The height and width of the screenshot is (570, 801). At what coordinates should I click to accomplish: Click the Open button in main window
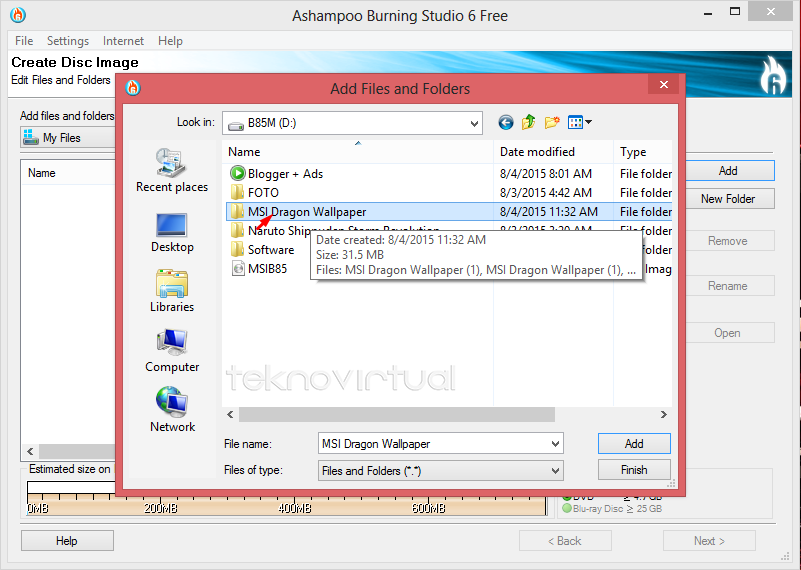point(729,332)
